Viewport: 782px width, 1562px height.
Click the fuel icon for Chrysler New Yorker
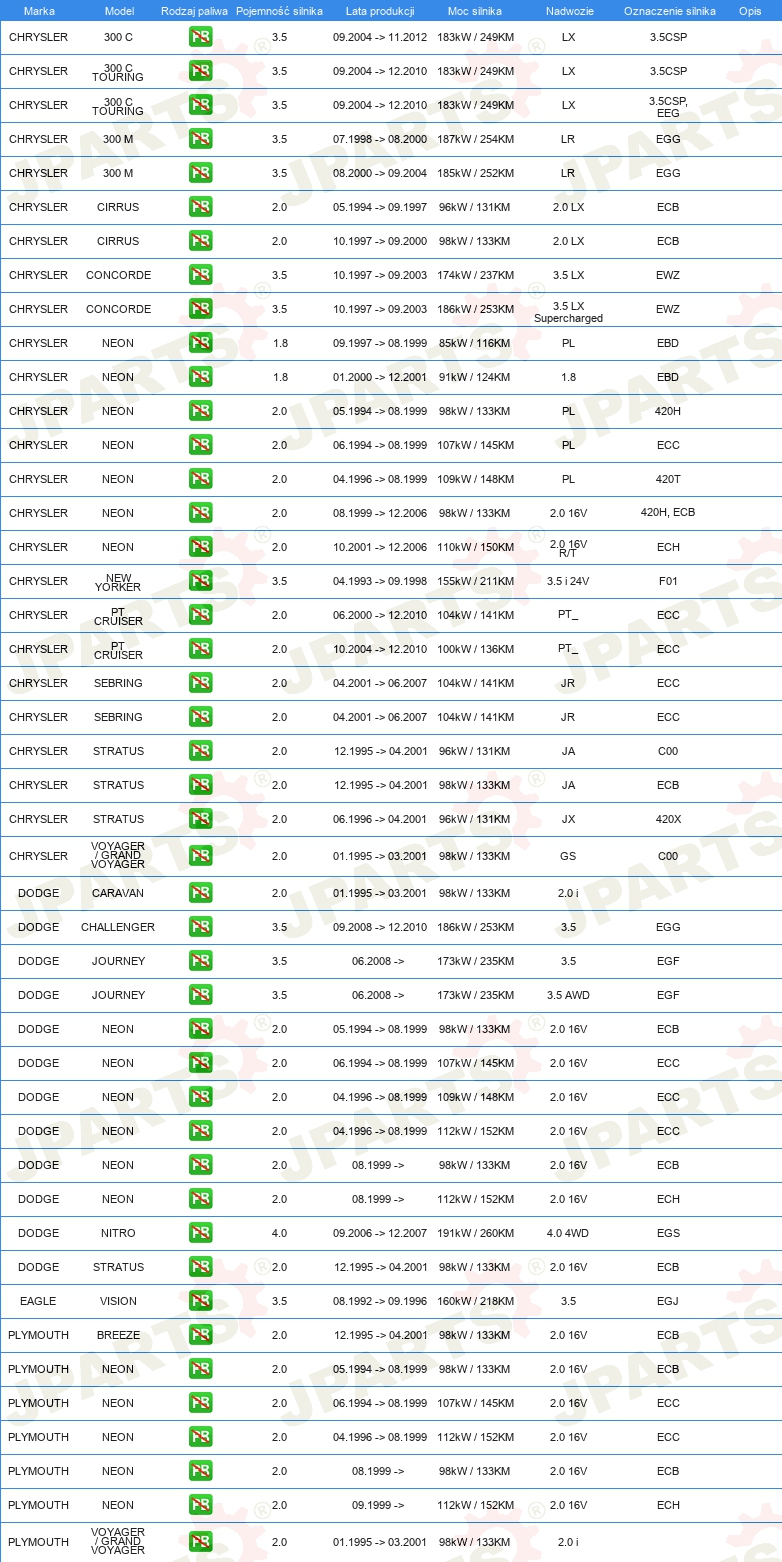pos(200,581)
